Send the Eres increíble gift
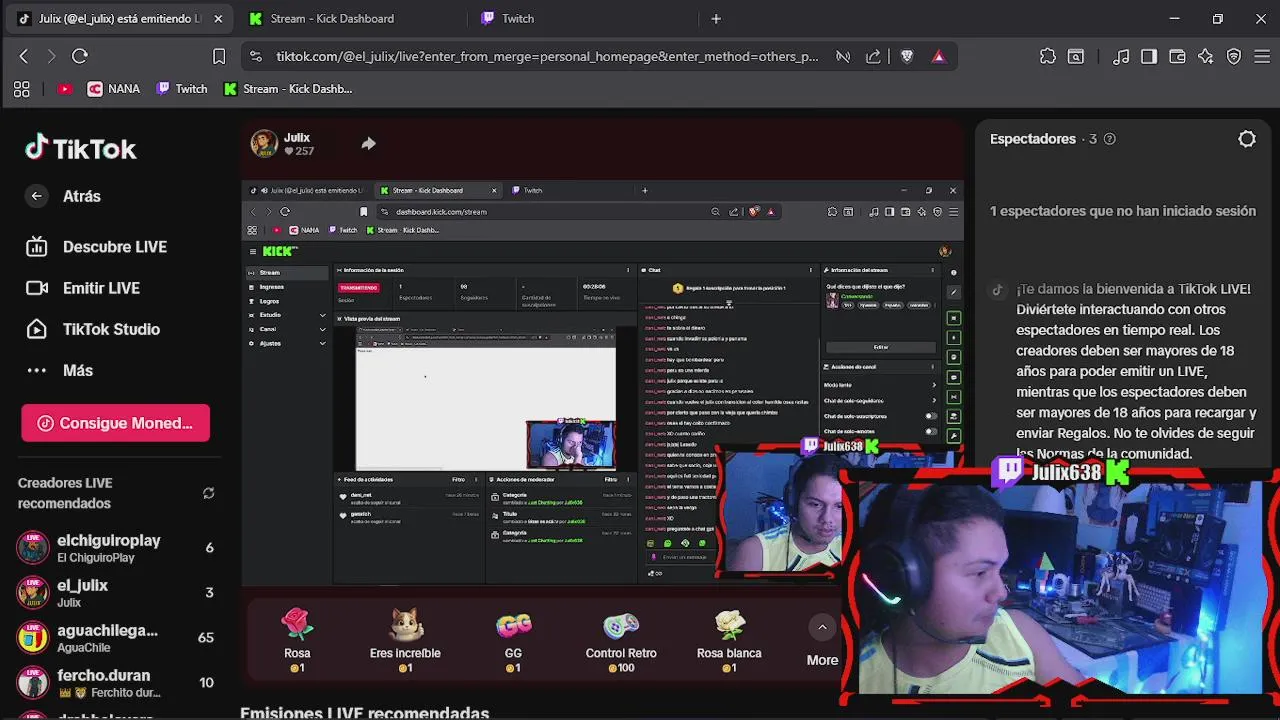The height and width of the screenshot is (720, 1280). click(405, 641)
